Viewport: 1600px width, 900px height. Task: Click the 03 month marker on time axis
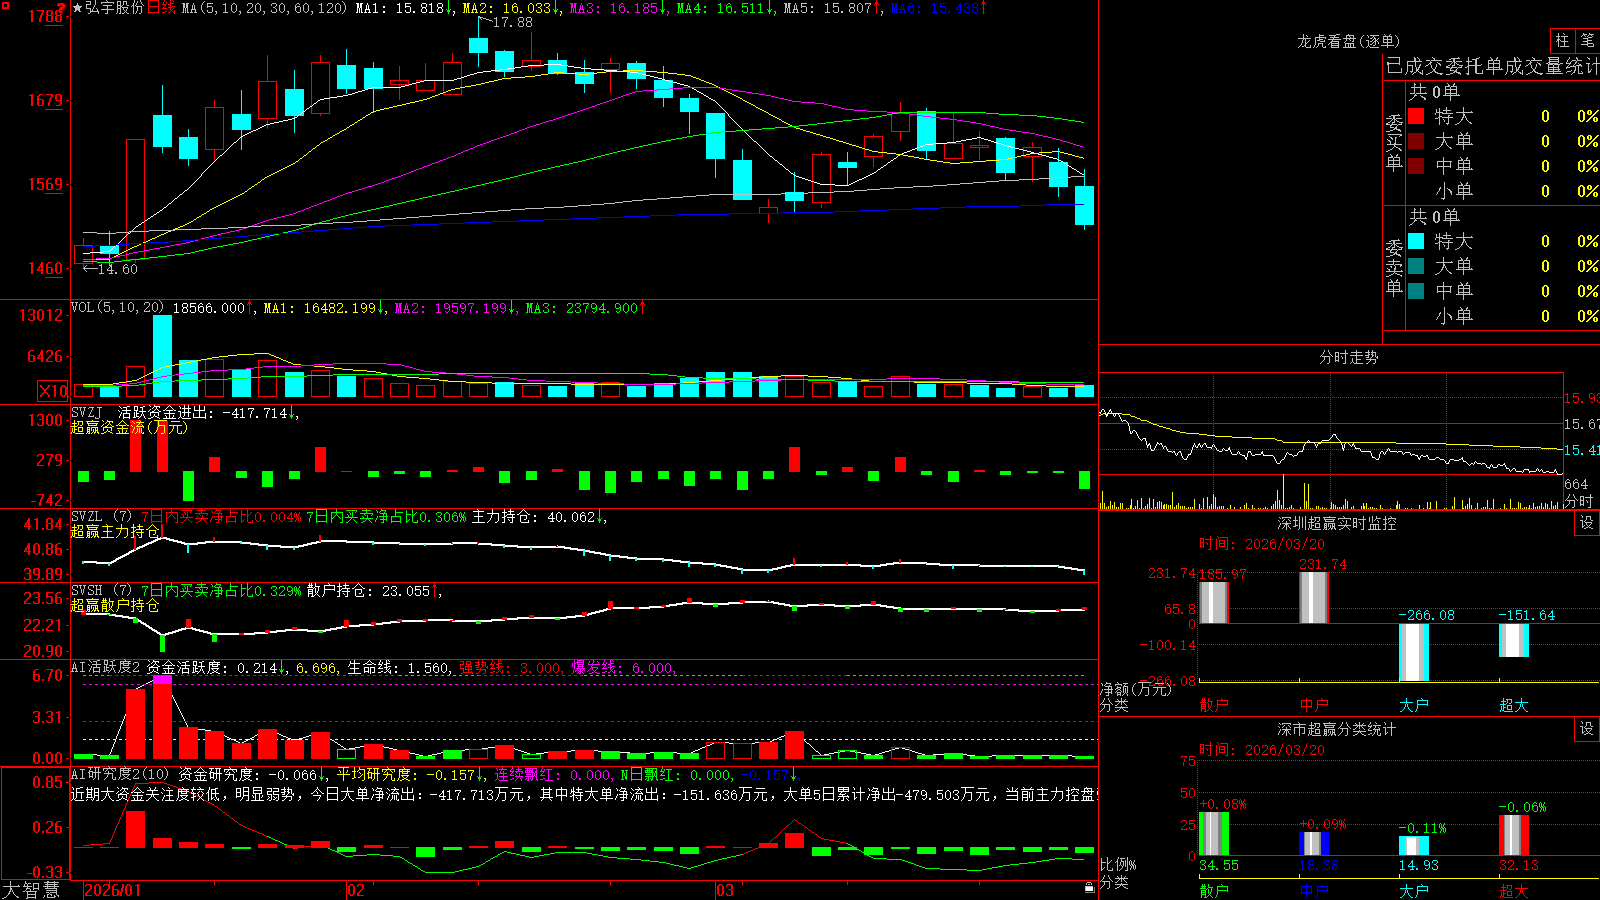pos(724,890)
